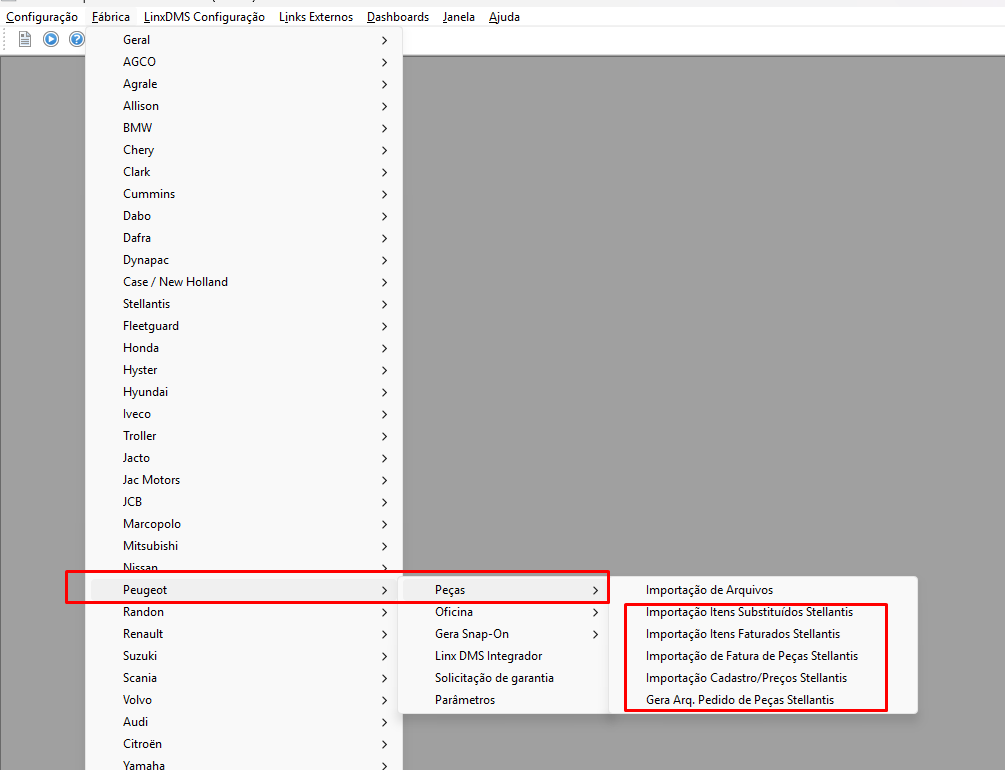The height and width of the screenshot is (770, 1005).
Task: Expand the Hyundai submenu
Action: [244, 392]
